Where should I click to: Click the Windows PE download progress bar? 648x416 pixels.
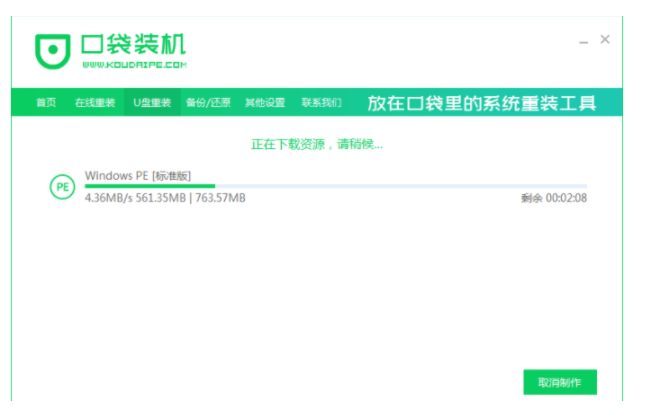(335, 186)
